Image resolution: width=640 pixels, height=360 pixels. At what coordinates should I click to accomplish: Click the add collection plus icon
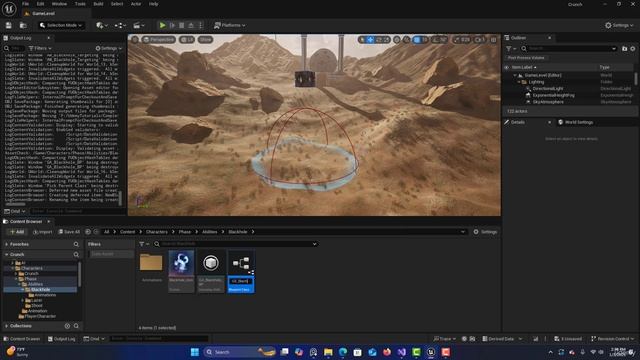point(67,326)
